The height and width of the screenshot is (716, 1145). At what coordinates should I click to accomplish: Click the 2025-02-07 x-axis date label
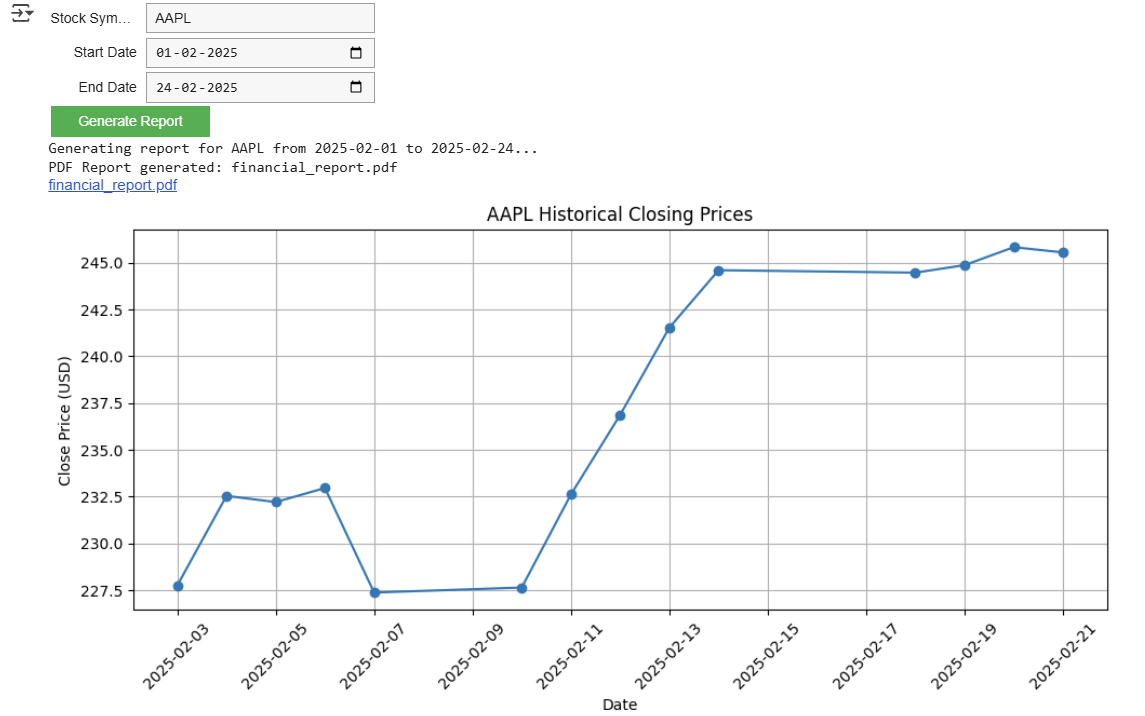point(372,656)
